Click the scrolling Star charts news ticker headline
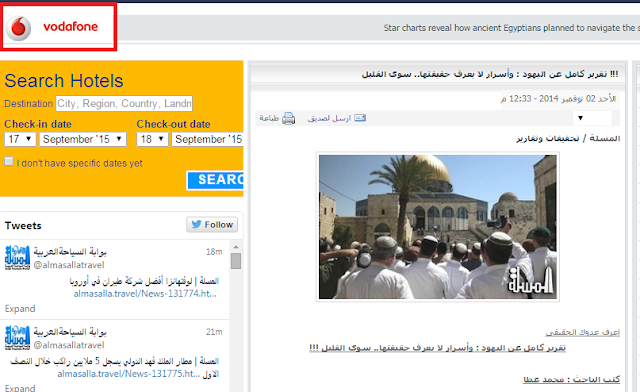This screenshot has width=640, height=392. pos(511,28)
